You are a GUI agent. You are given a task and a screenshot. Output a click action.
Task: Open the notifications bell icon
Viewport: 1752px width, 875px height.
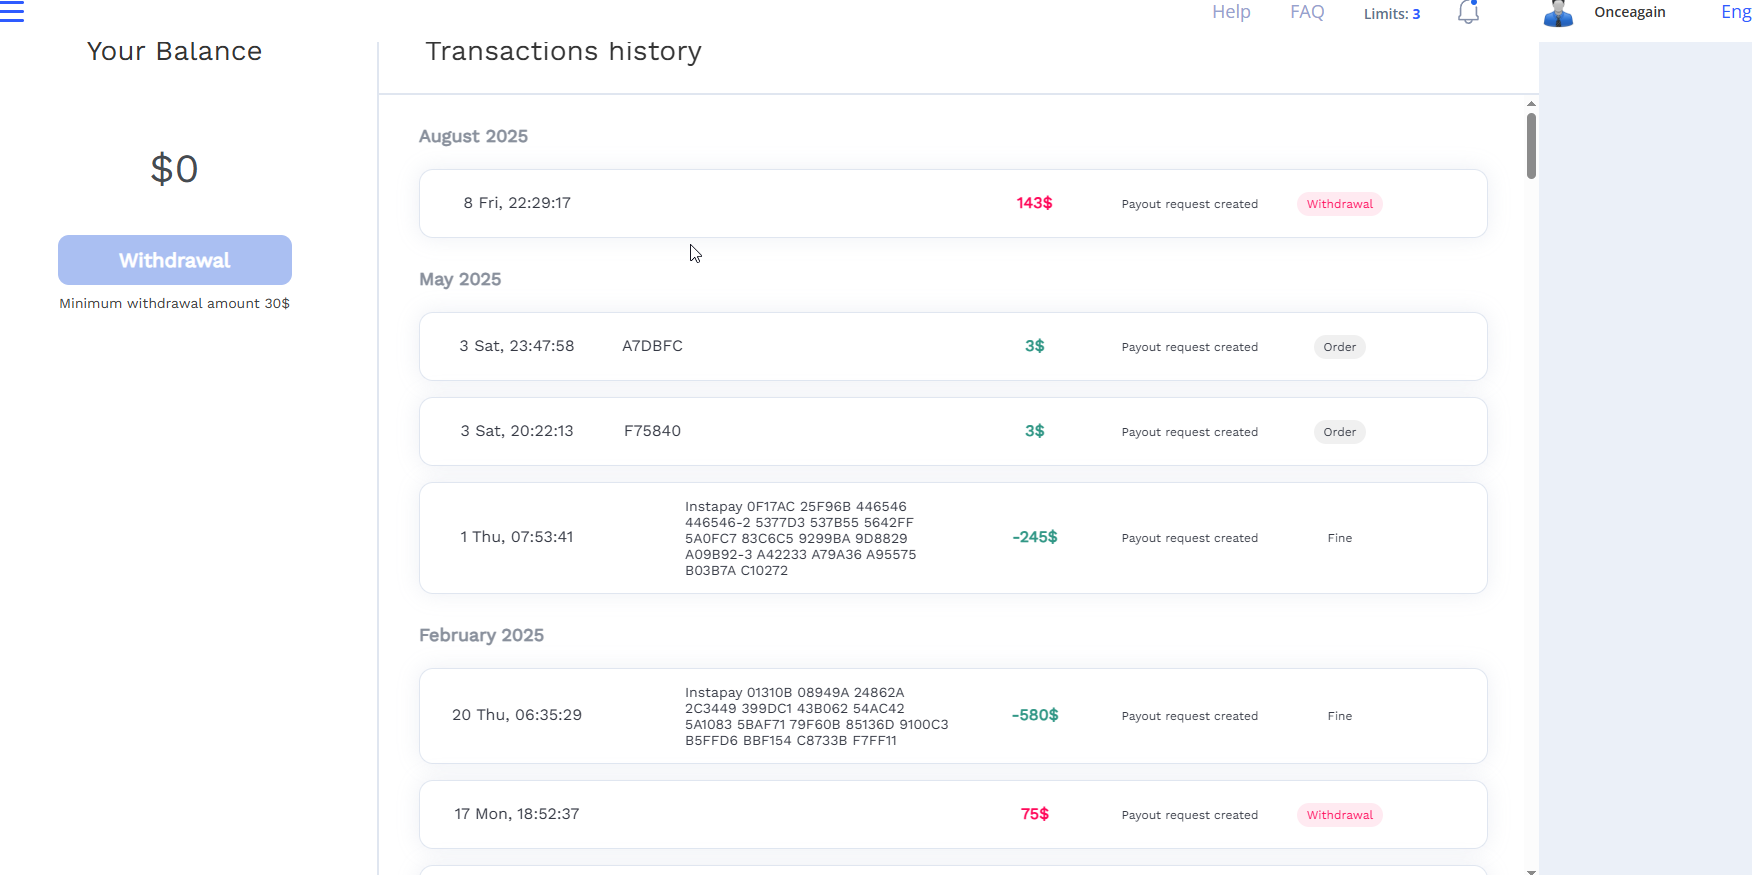click(1468, 12)
